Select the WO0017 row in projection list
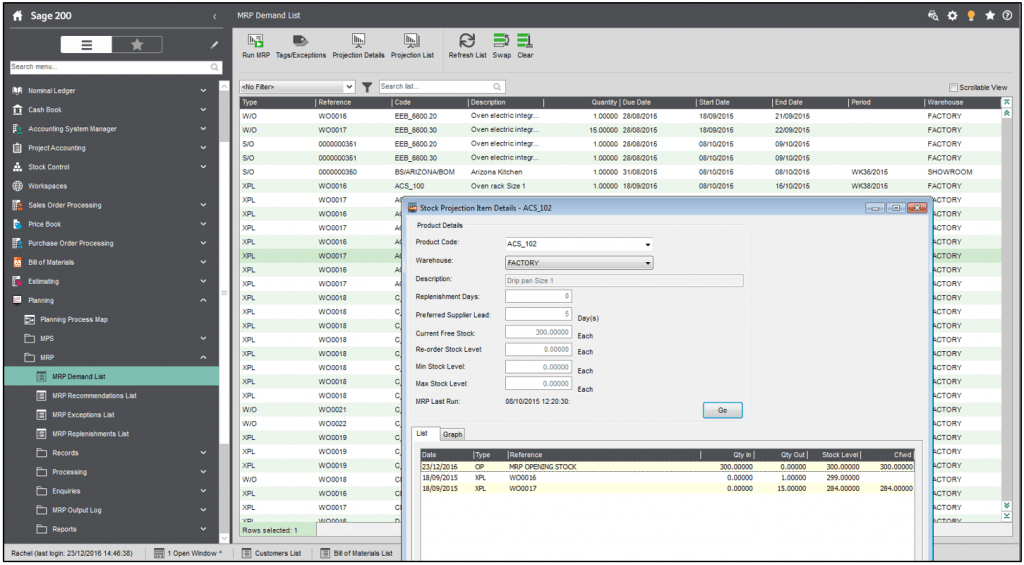The width and height of the screenshot is (1024, 565). (667, 489)
